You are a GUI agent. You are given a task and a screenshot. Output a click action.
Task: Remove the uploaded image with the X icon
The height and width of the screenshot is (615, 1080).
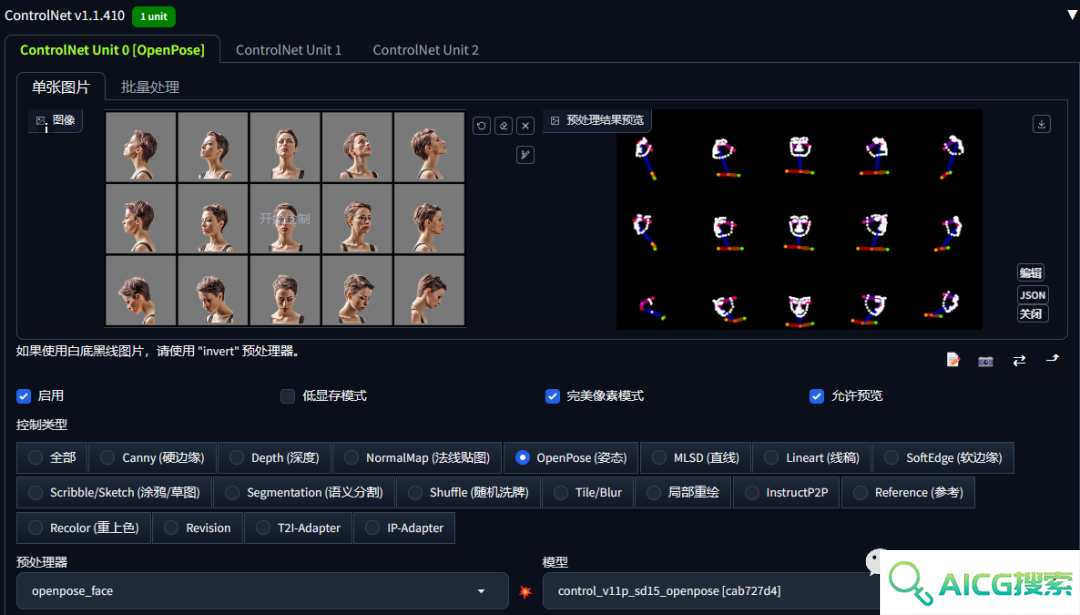(x=526, y=125)
